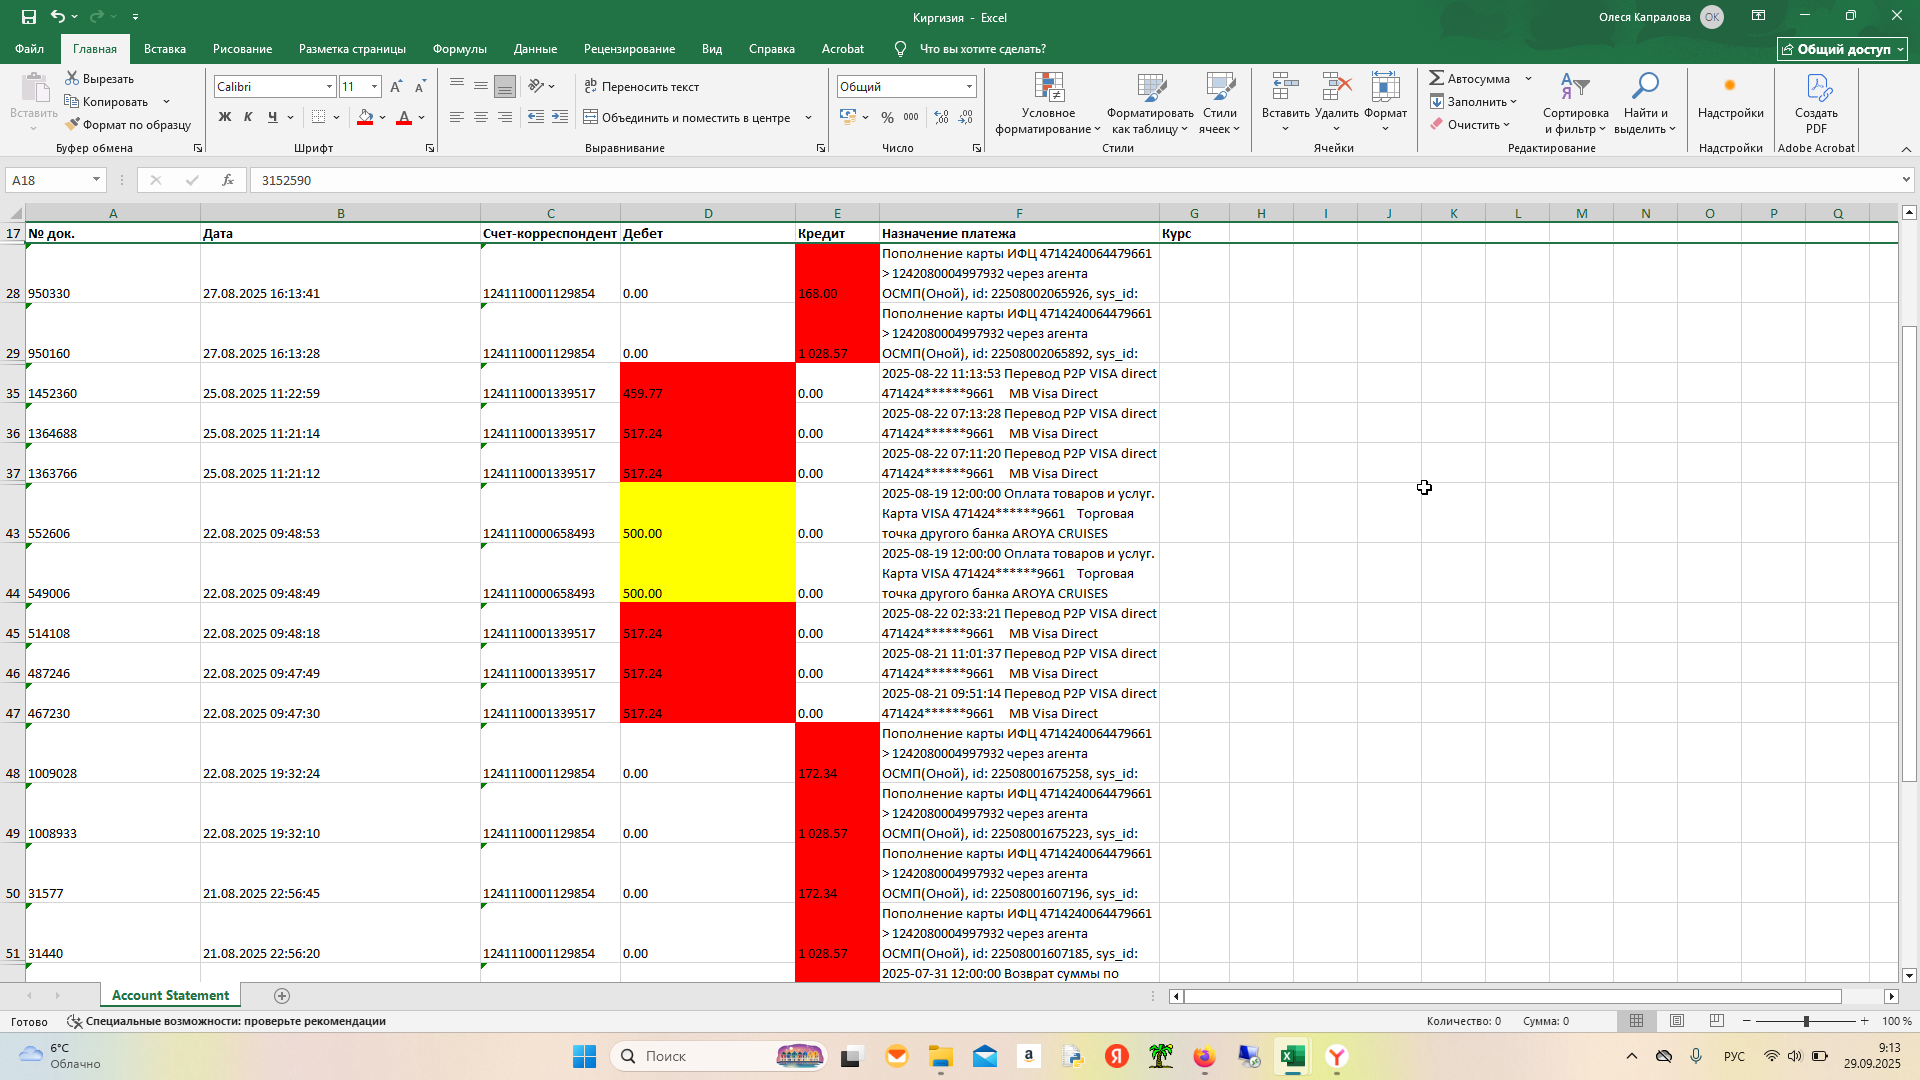Toggle bold formatting button

pyautogui.click(x=225, y=117)
